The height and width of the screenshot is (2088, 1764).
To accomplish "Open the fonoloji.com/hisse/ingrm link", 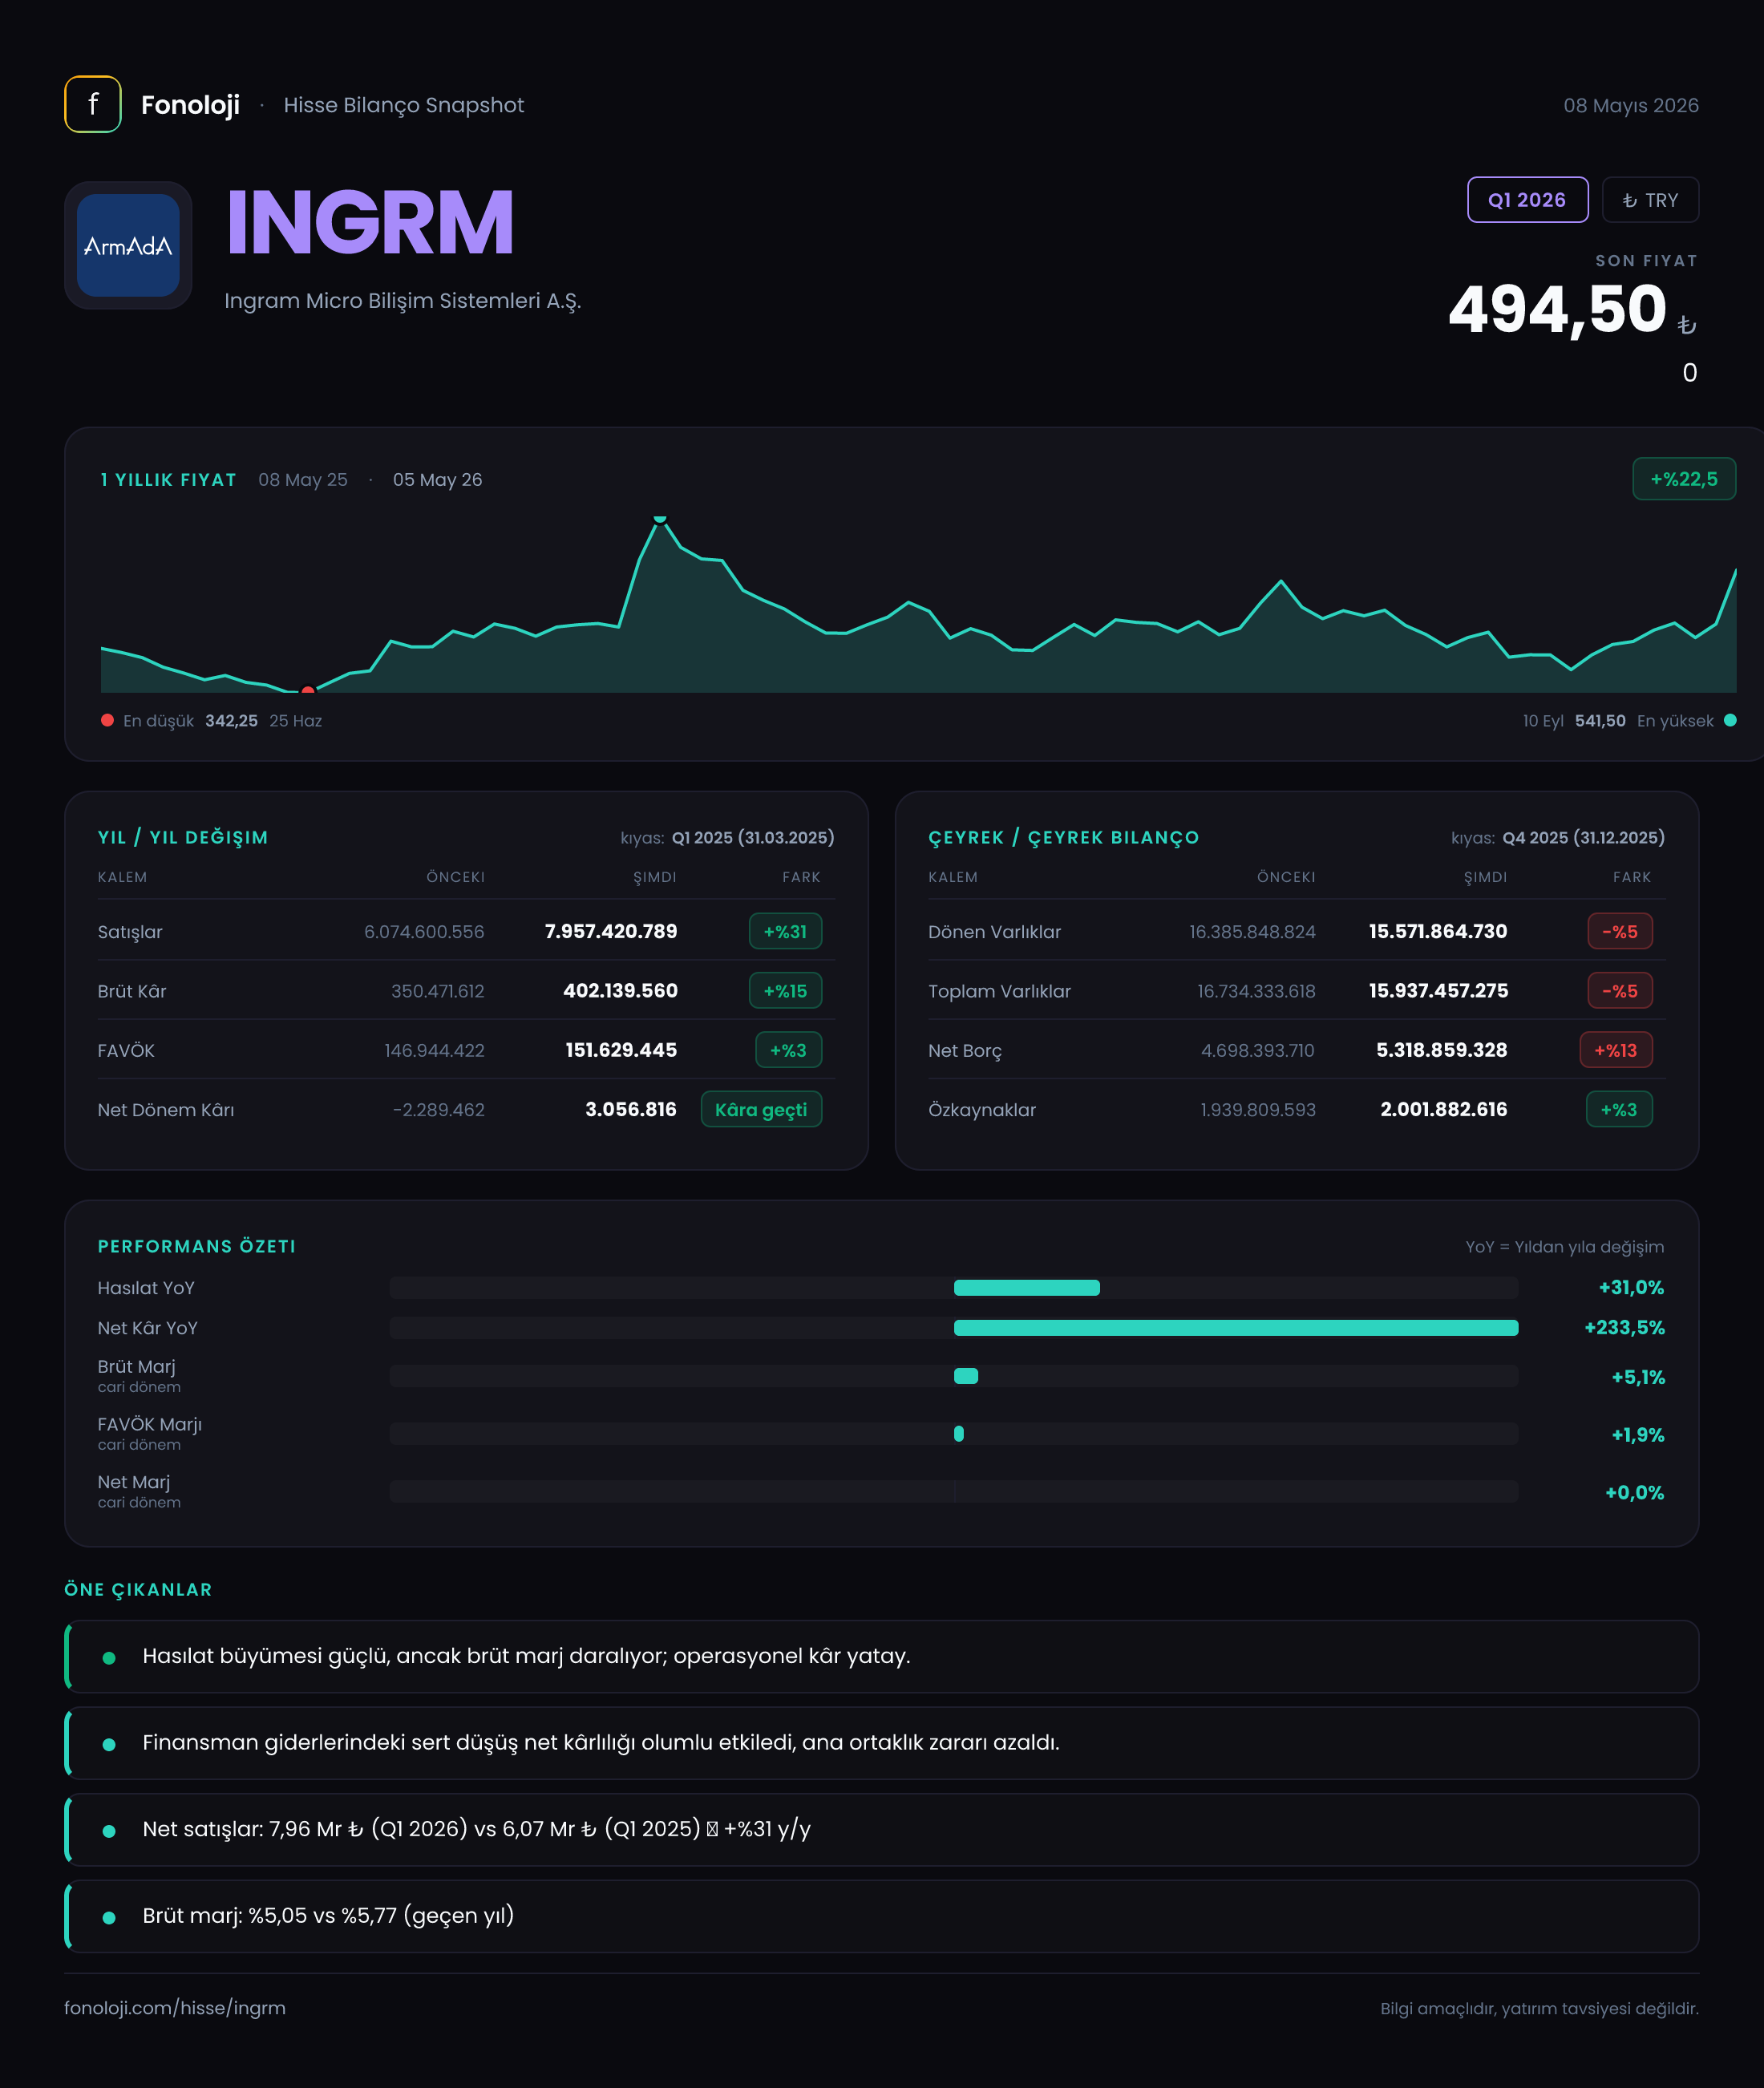I will (175, 2007).
